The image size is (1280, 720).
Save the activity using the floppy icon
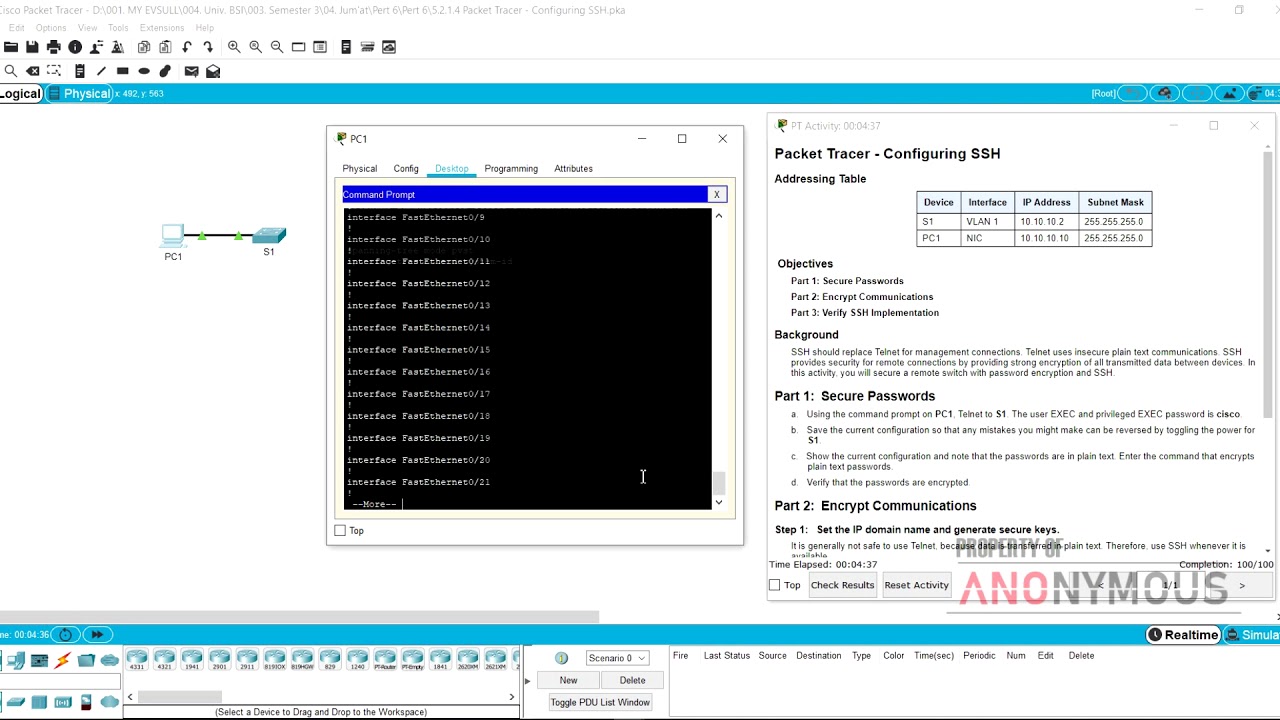(32, 47)
